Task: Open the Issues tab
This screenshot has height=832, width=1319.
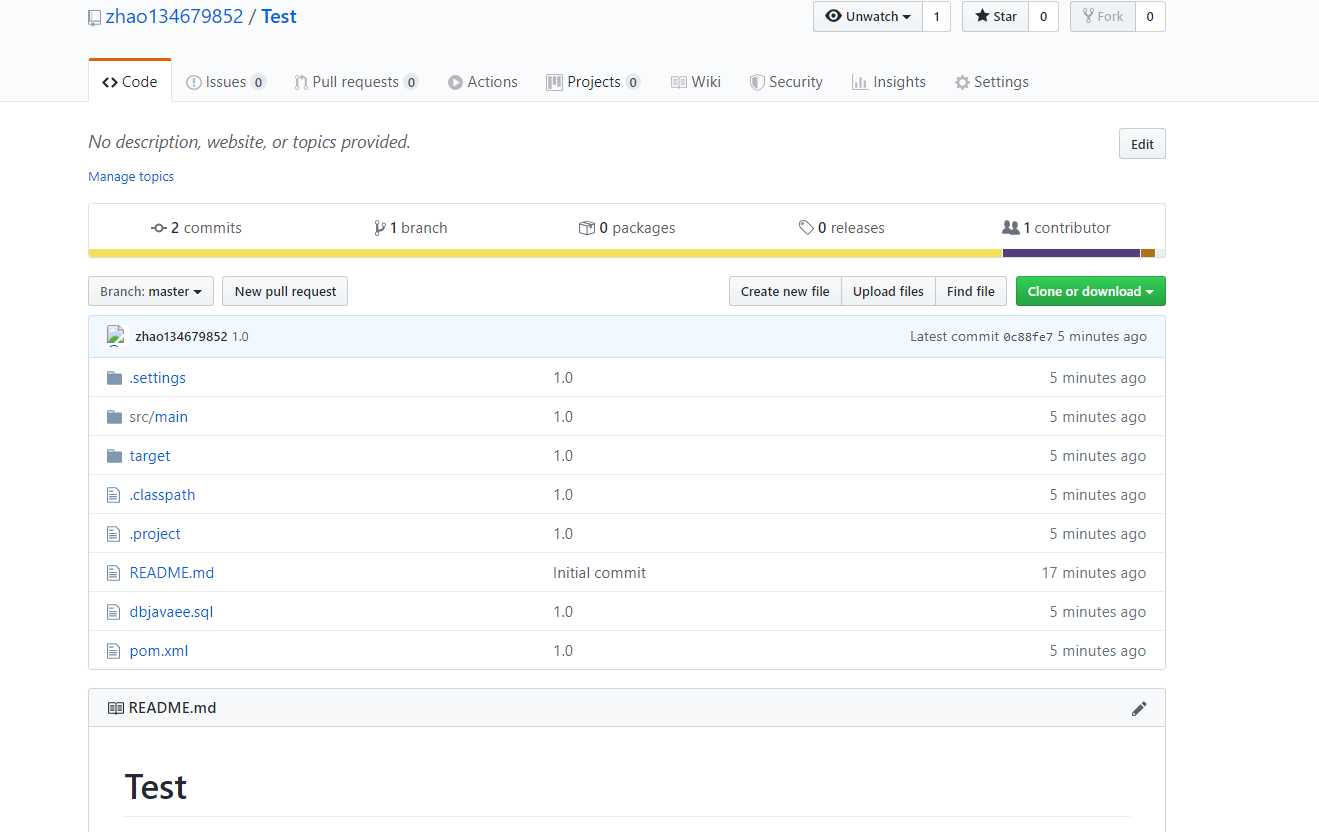Action: tap(226, 82)
